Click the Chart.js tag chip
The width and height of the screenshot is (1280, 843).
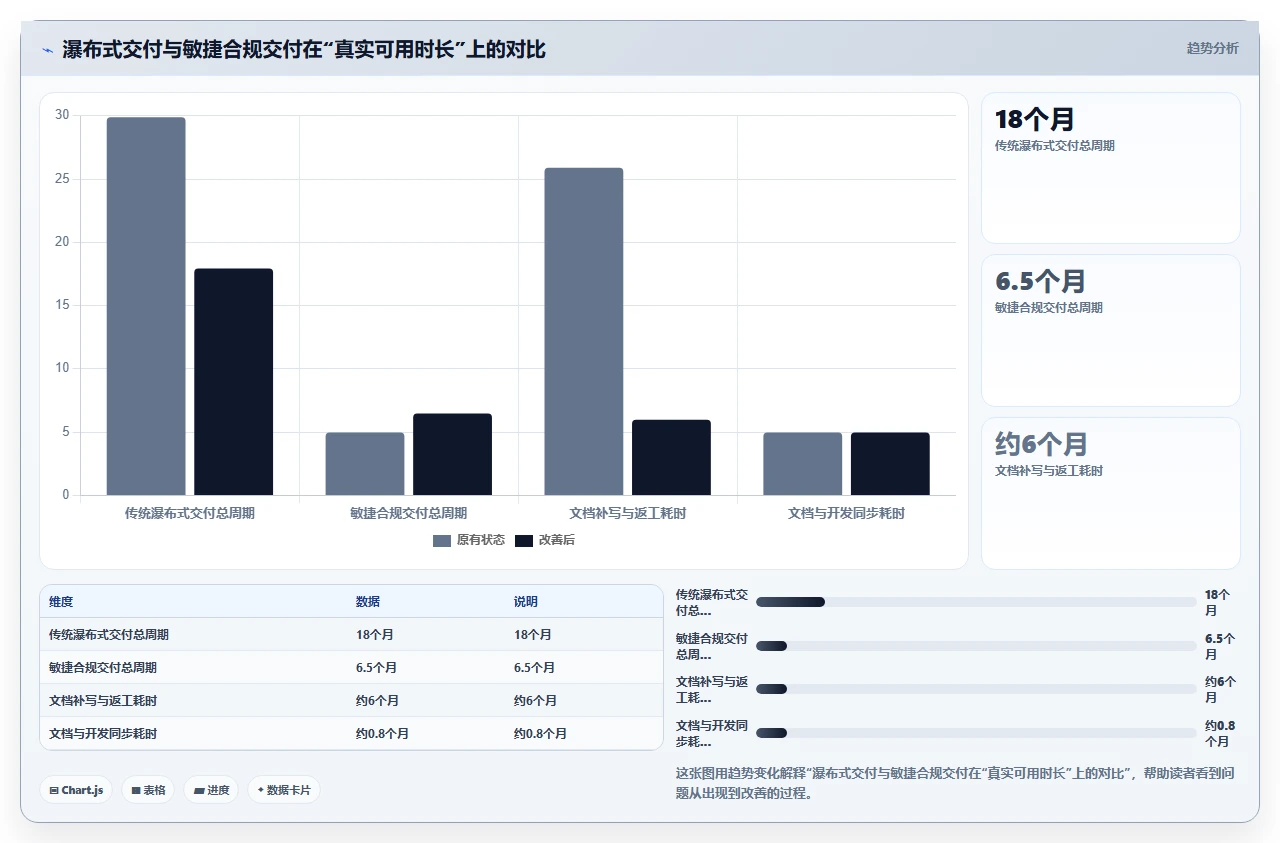(77, 790)
